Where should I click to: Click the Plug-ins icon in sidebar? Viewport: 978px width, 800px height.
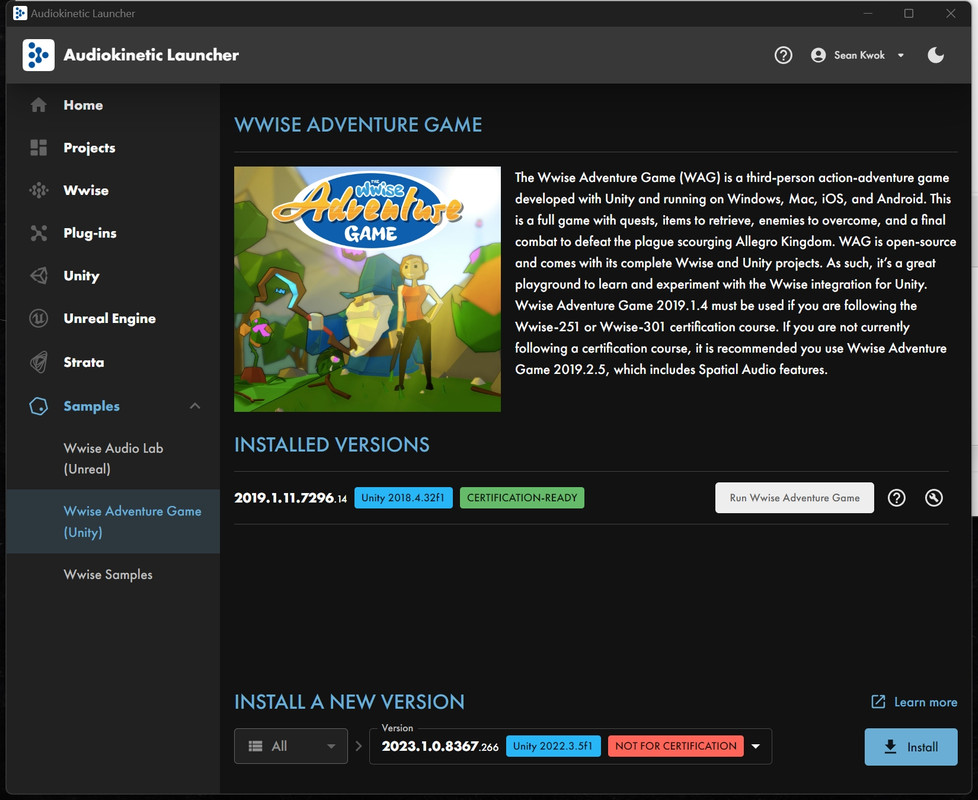coord(39,233)
